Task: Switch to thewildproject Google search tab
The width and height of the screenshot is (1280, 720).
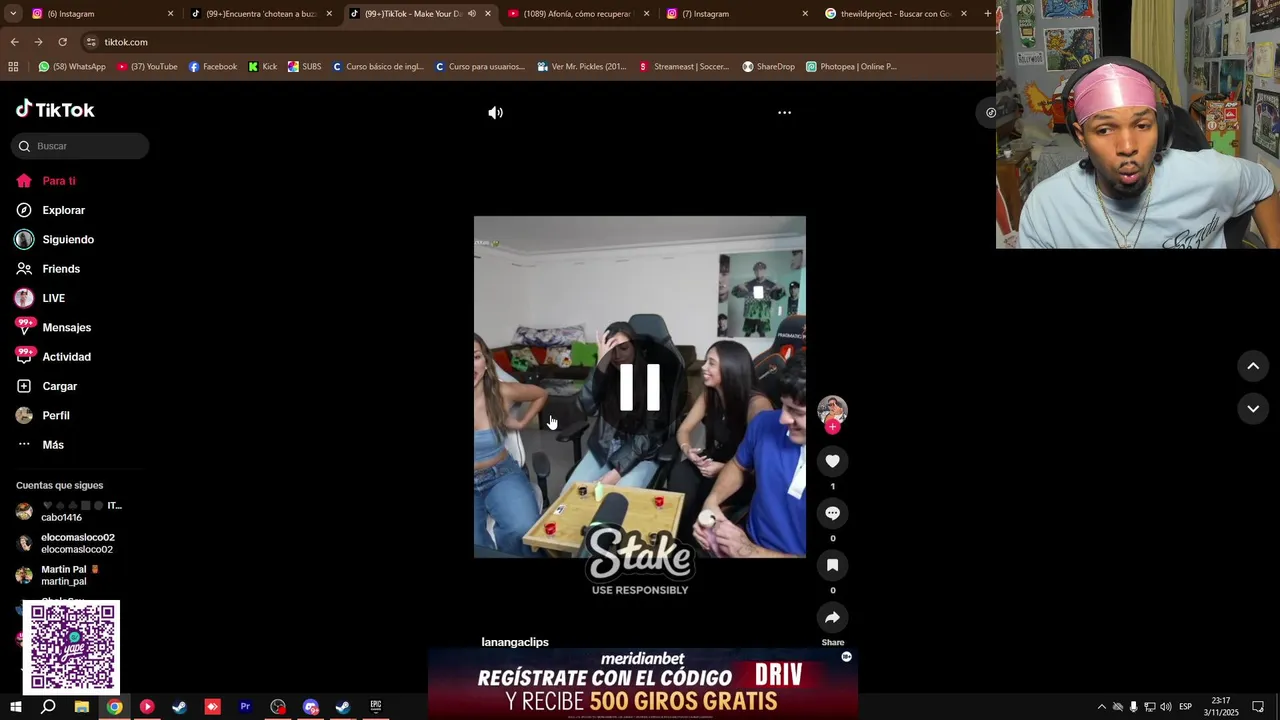Action: (893, 14)
